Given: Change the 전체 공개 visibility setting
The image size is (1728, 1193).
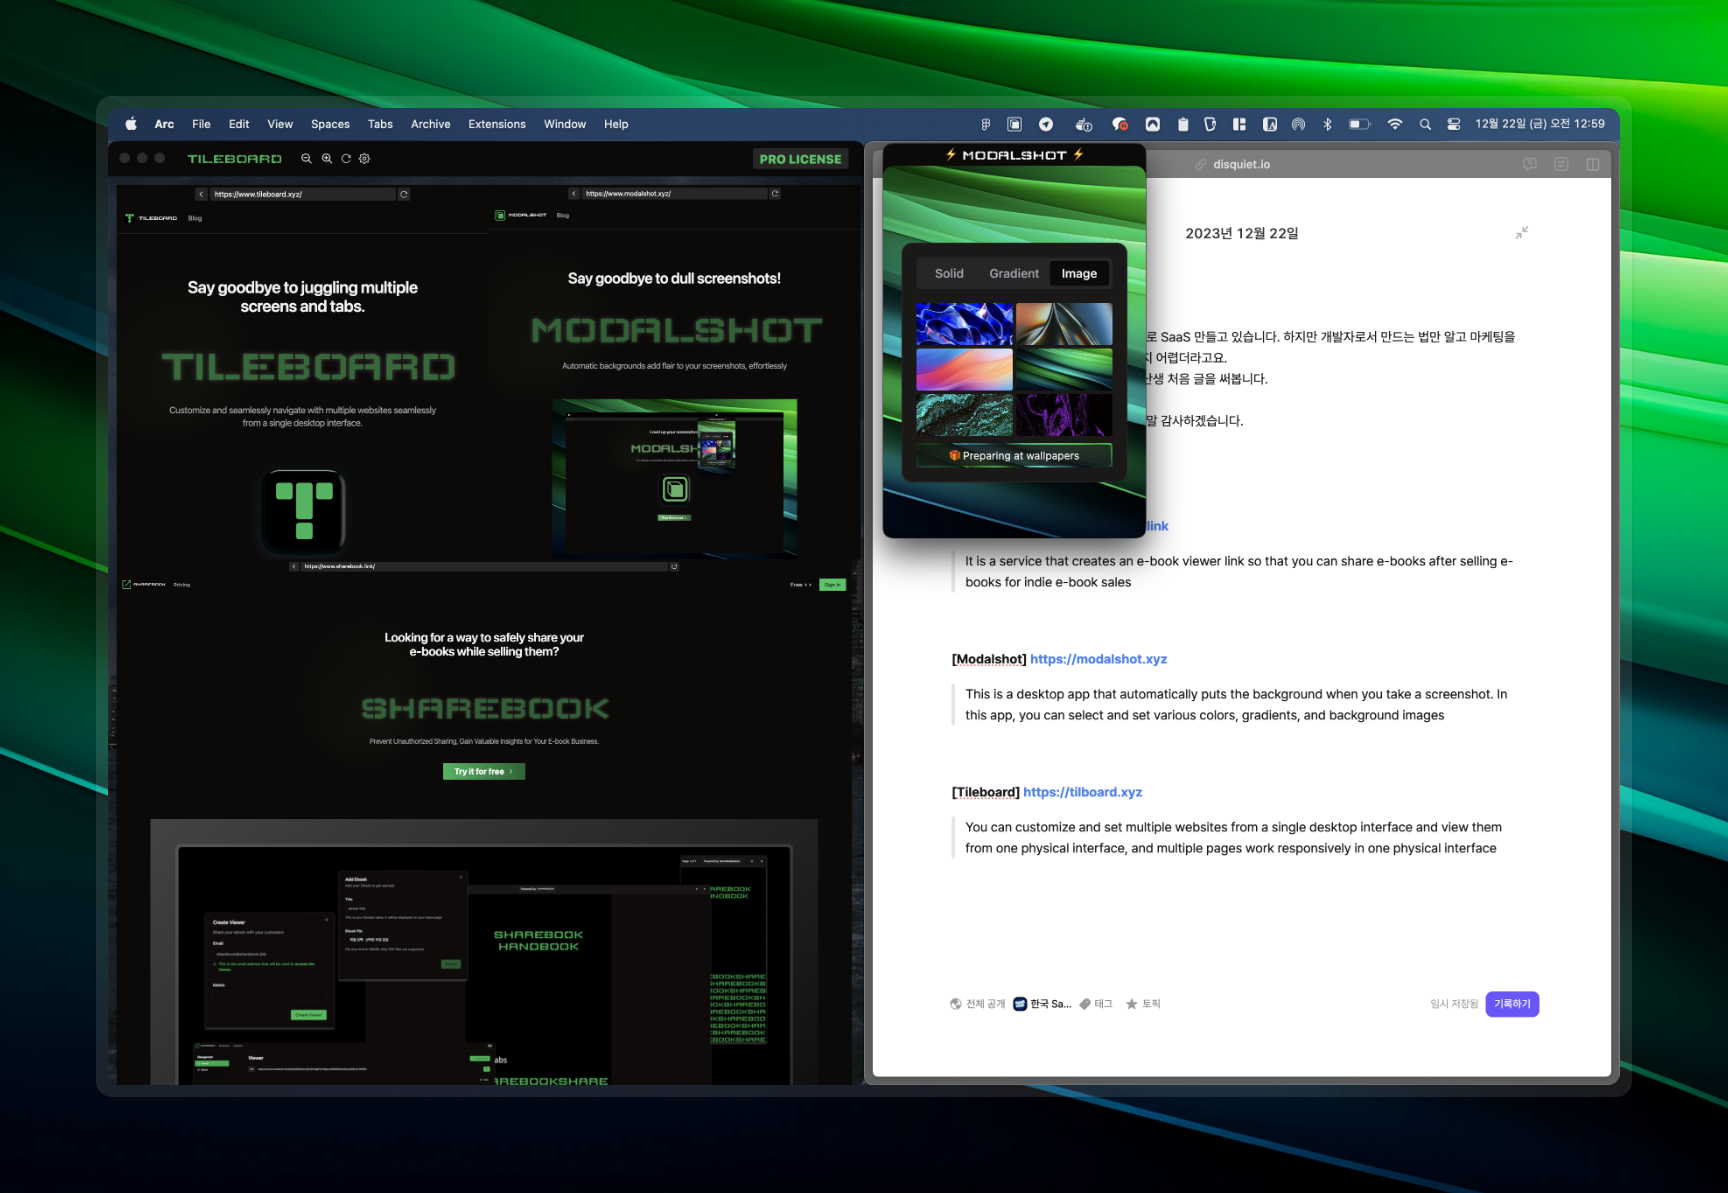Looking at the screenshot, I should coord(977,1004).
